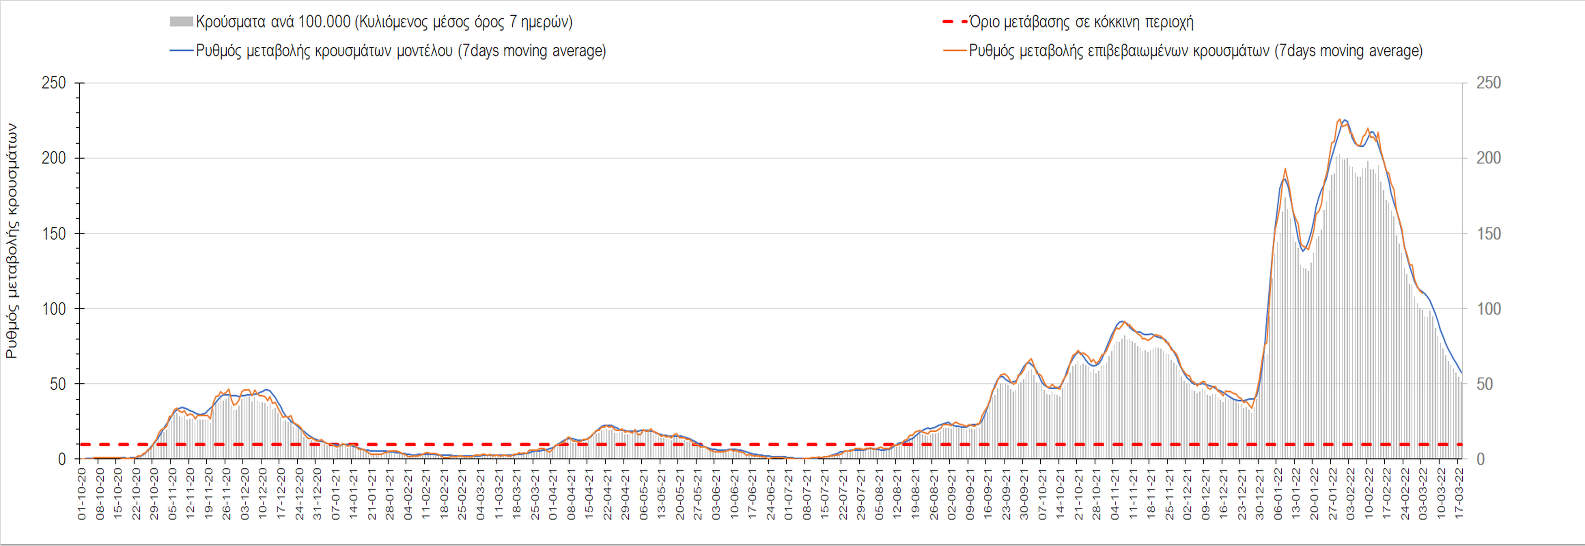This screenshot has height=546, width=1585.
Task: Click the blue line legend marker
Action: pos(181,51)
